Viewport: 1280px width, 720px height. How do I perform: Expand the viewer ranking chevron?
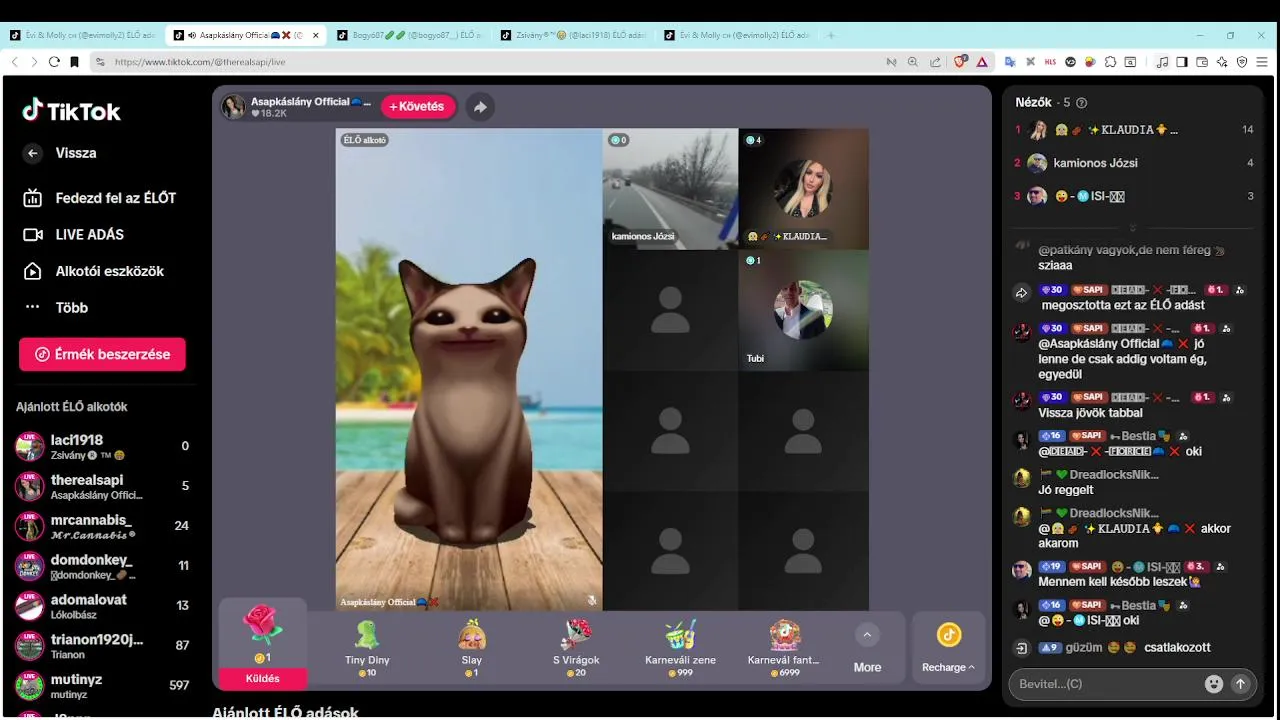[x=1133, y=228]
